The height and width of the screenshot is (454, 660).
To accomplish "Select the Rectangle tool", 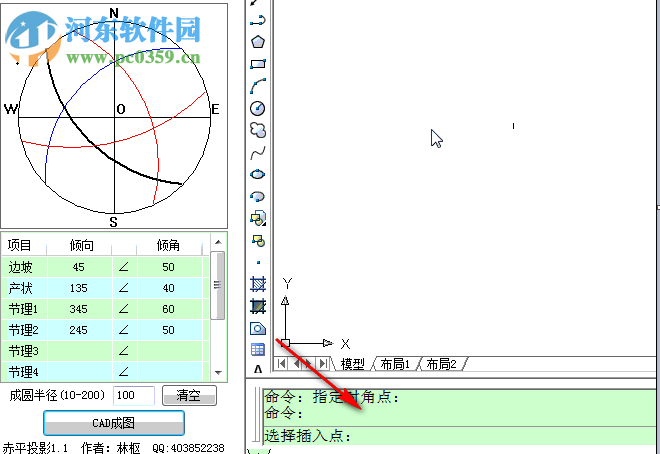I will (x=258, y=64).
